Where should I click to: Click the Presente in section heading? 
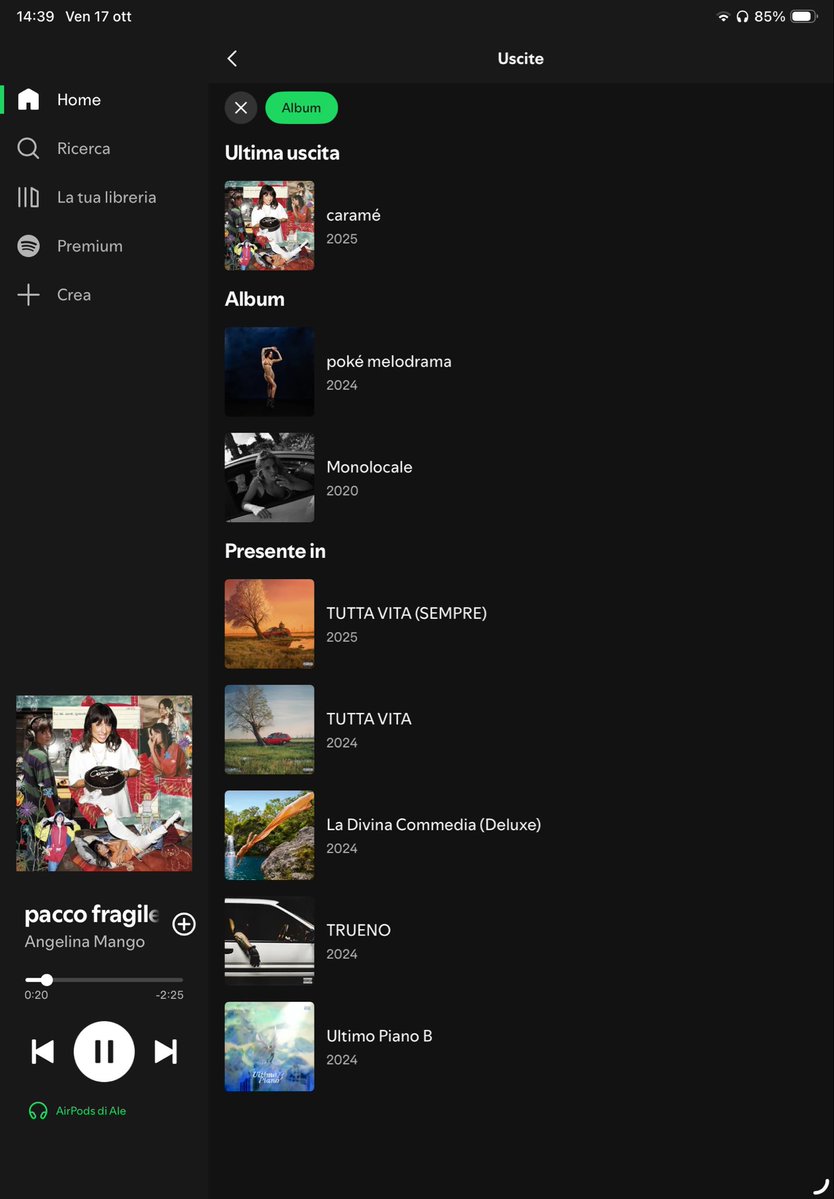(x=275, y=551)
